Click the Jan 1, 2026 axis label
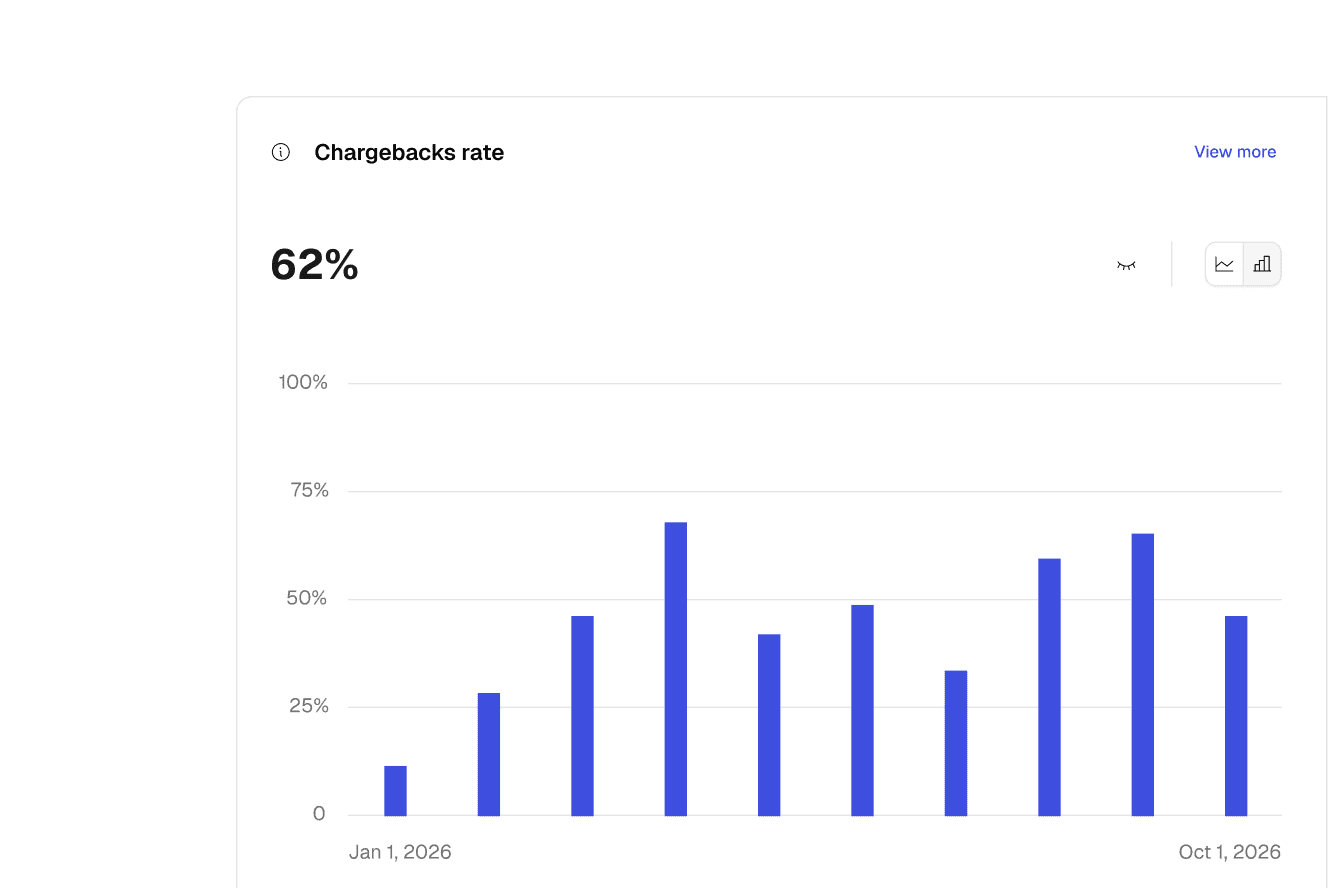Viewport: 1328px width, 888px height. pyautogui.click(x=400, y=852)
